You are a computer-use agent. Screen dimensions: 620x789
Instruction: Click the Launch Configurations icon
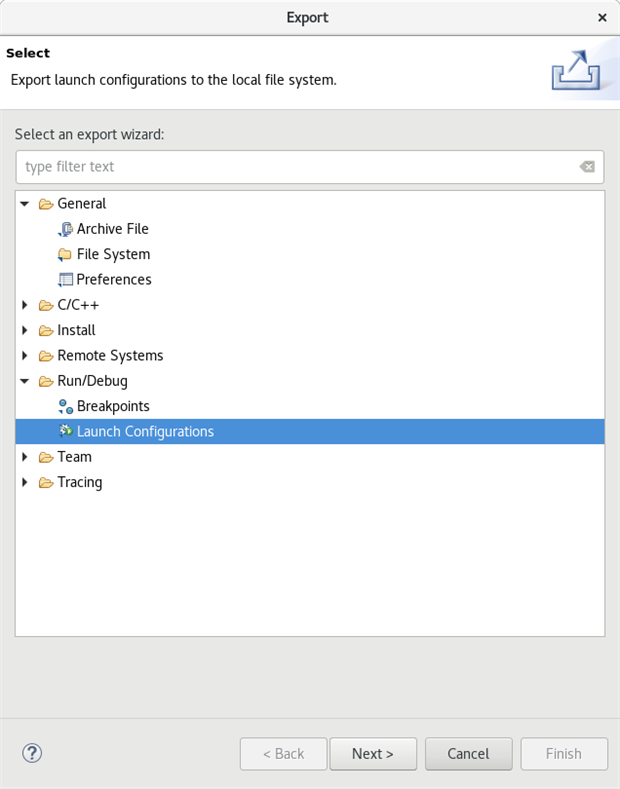(65, 432)
